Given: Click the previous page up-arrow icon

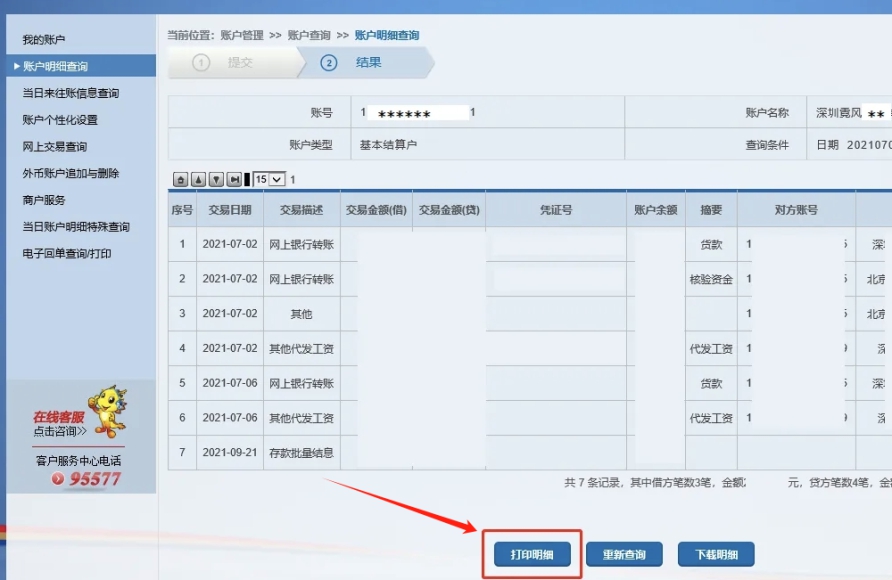Looking at the screenshot, I should [x=198, y=179].
